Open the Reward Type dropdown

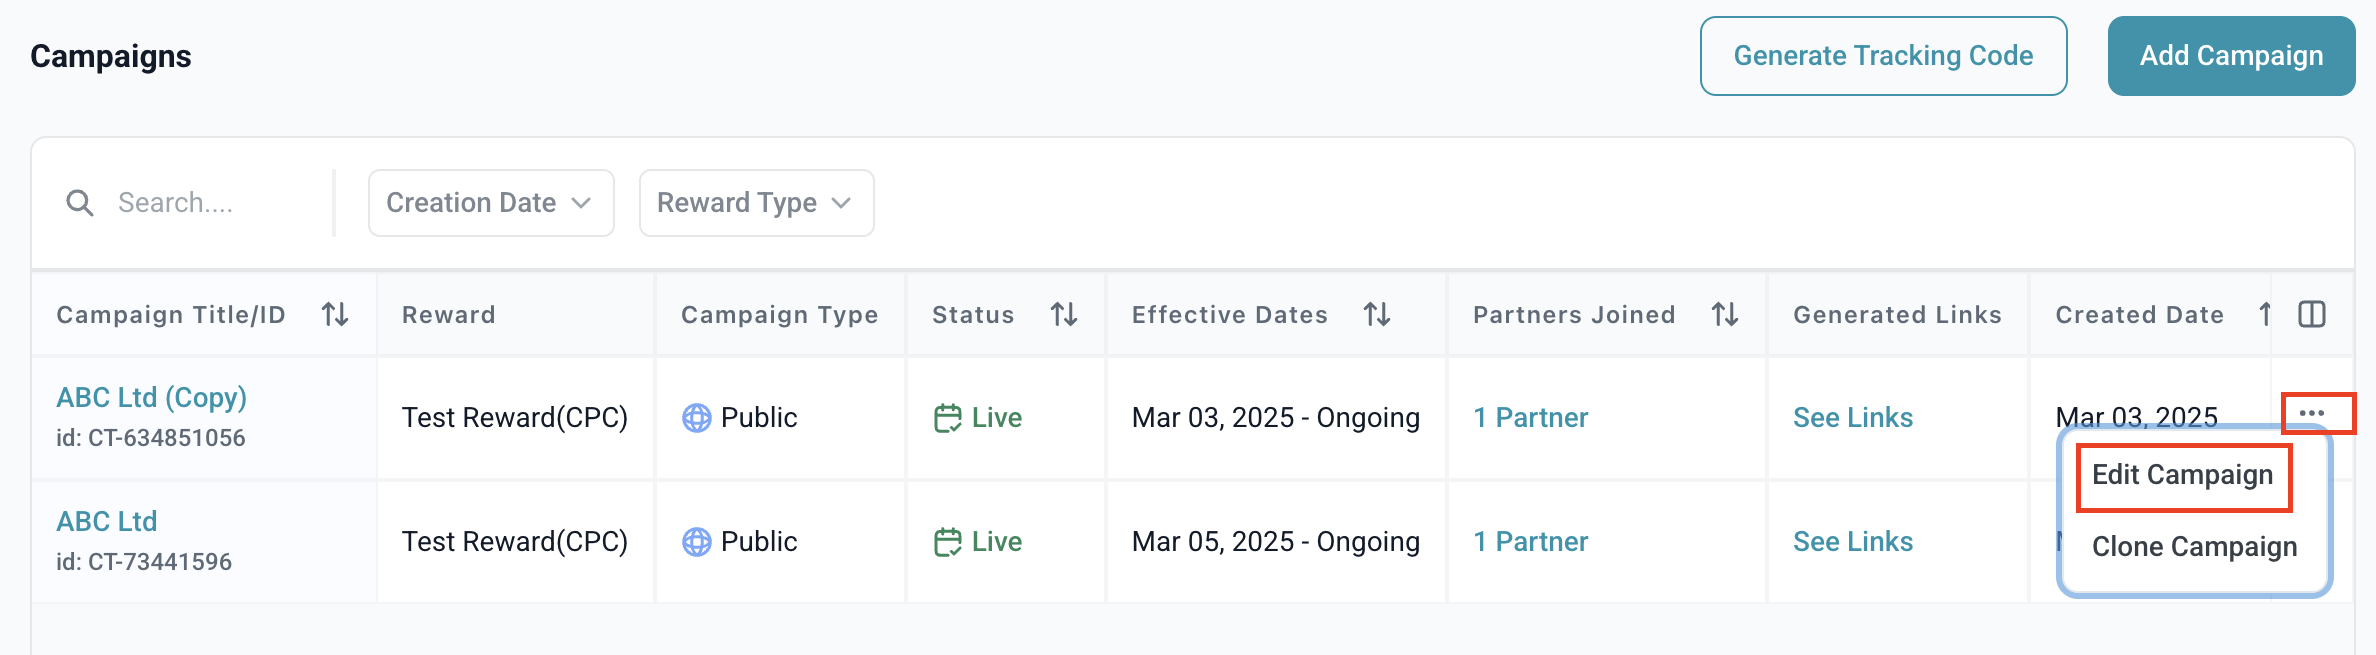tap(756, 203)
